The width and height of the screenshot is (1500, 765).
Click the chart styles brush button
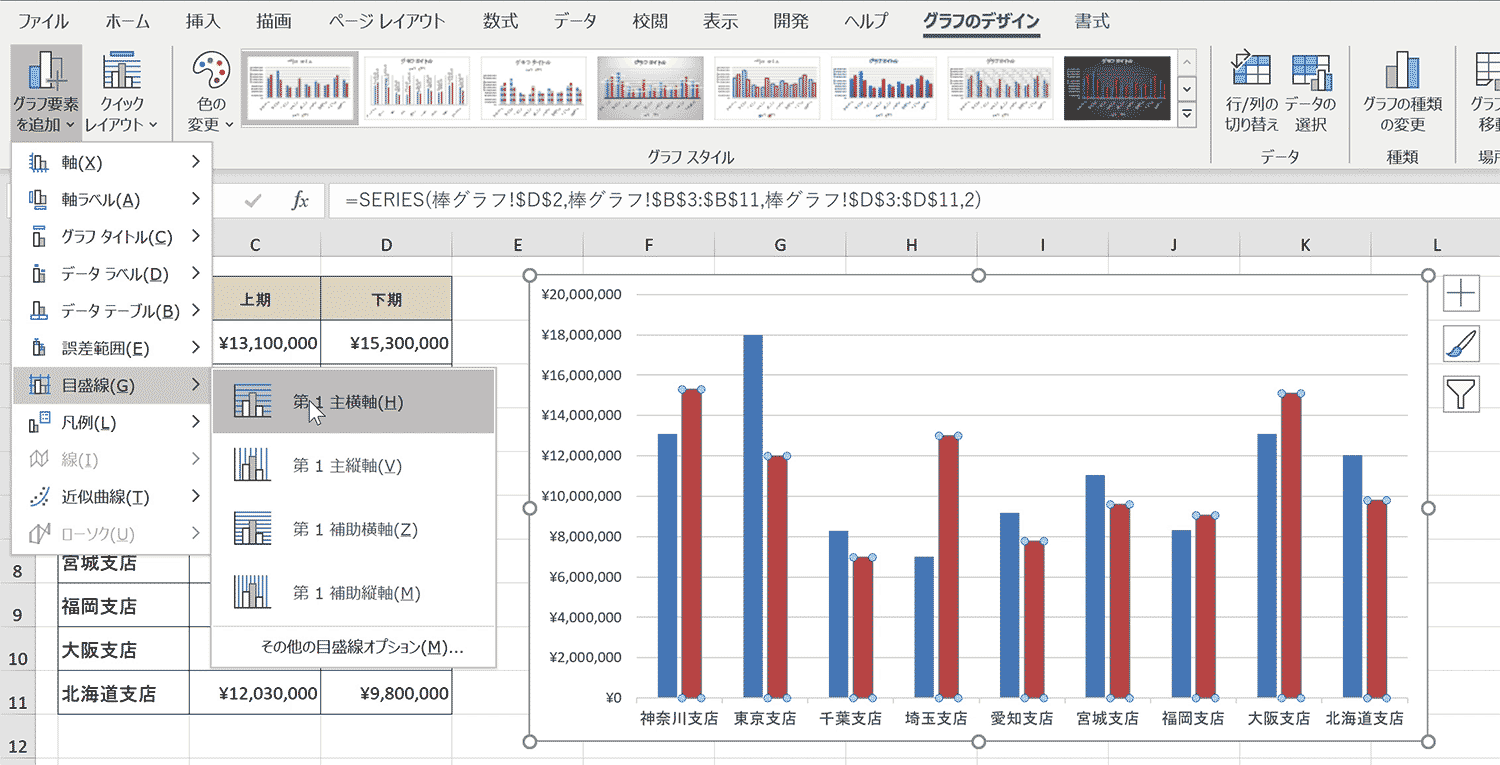pyautogui.click(x=1461, y=344)
